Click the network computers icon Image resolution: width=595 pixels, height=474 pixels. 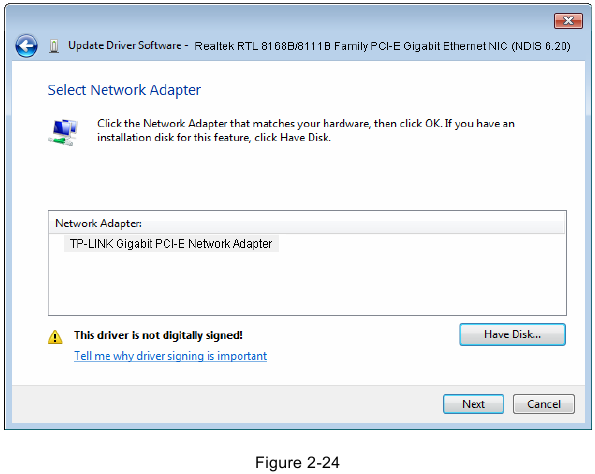(63, 132)
